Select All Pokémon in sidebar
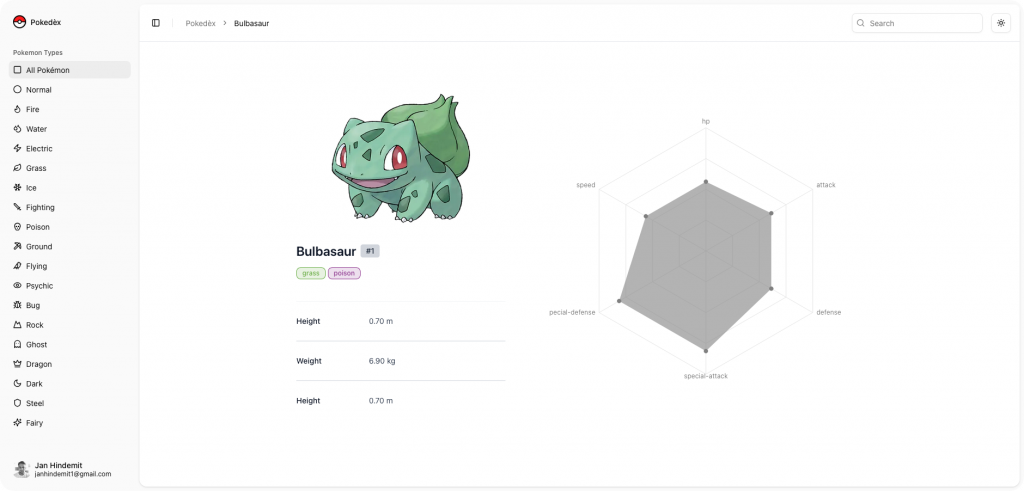Viewport: 1024px width, 491px height. pyautogui.click(x=69, y=70)
